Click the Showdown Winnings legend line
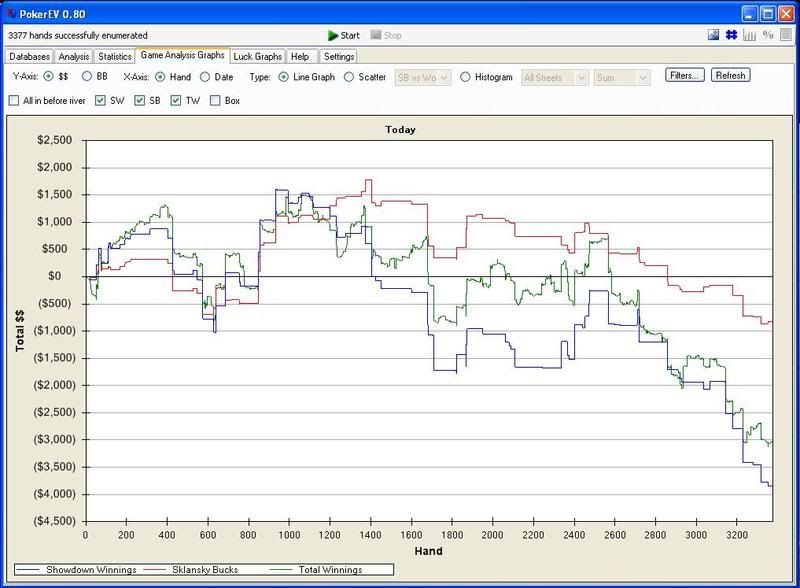 tap(28, 570)
